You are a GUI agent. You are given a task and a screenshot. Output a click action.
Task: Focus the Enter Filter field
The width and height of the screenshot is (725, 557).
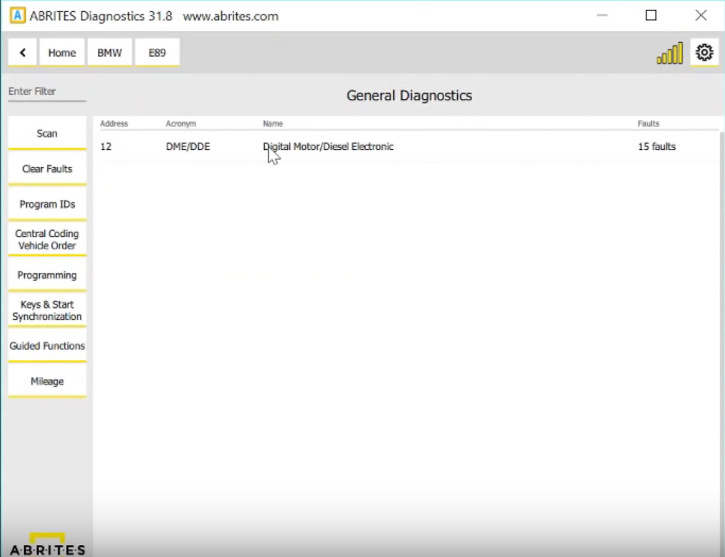point(47,92)
